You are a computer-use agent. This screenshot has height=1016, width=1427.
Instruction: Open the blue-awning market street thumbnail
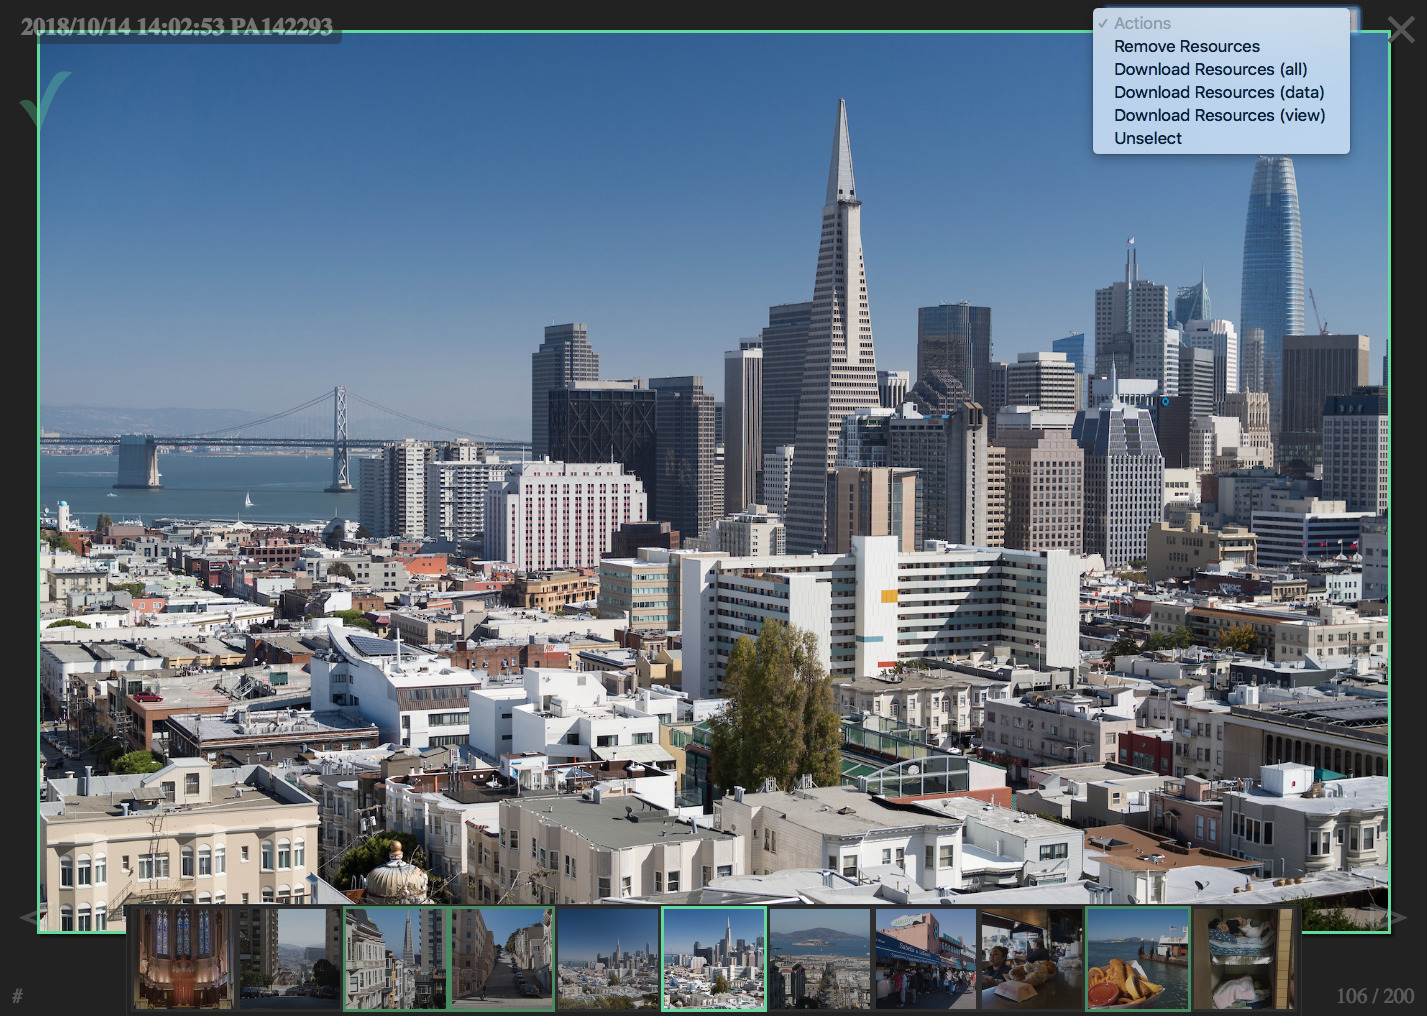point(926,957)
